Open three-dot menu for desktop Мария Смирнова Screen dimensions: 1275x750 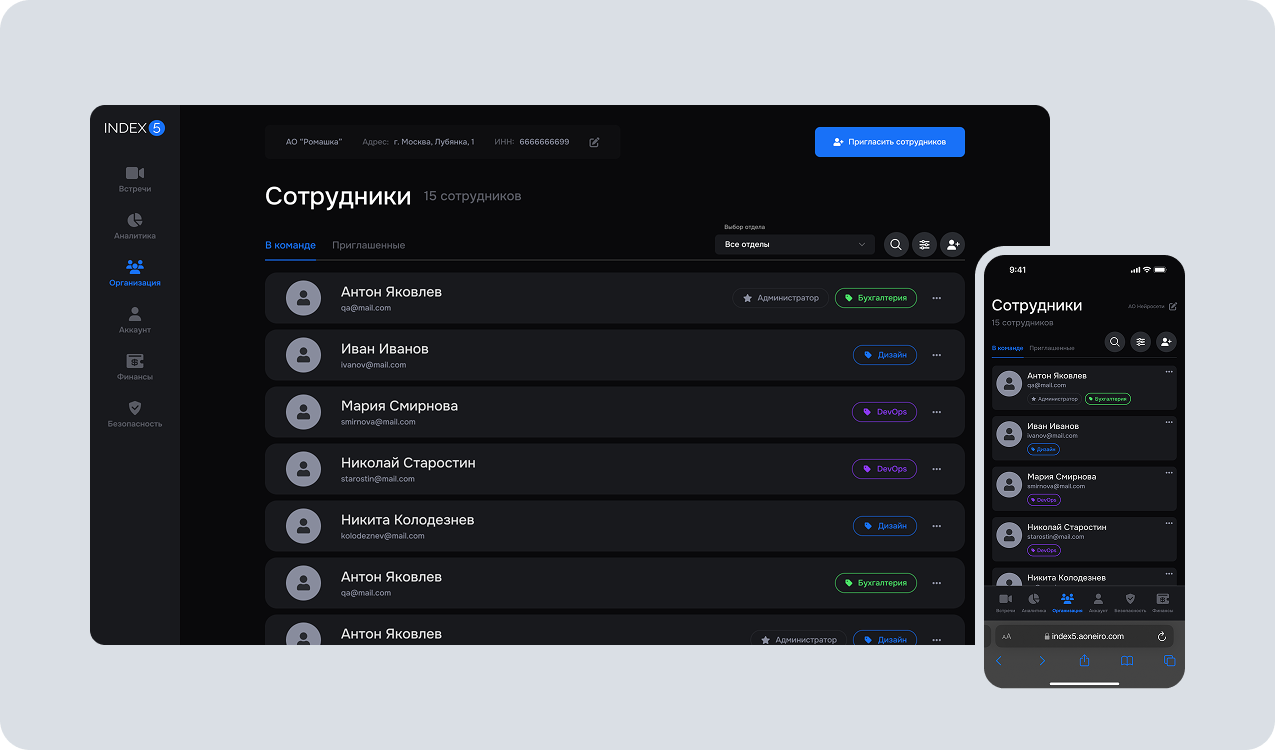click(937, 412)
